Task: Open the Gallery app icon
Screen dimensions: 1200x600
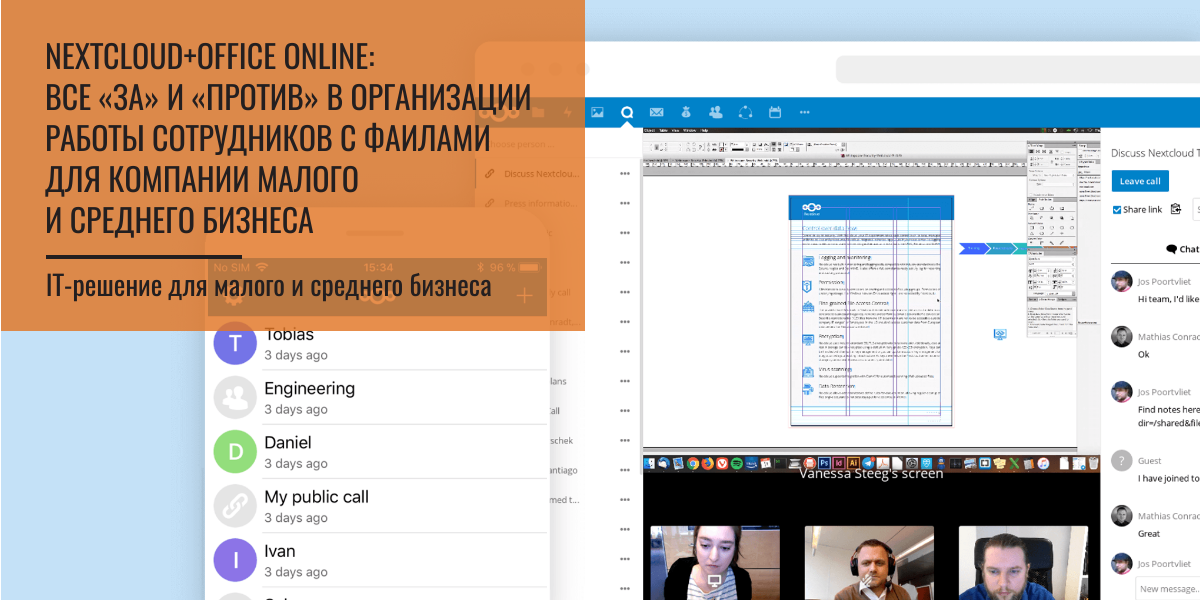Action: point(599,112)
